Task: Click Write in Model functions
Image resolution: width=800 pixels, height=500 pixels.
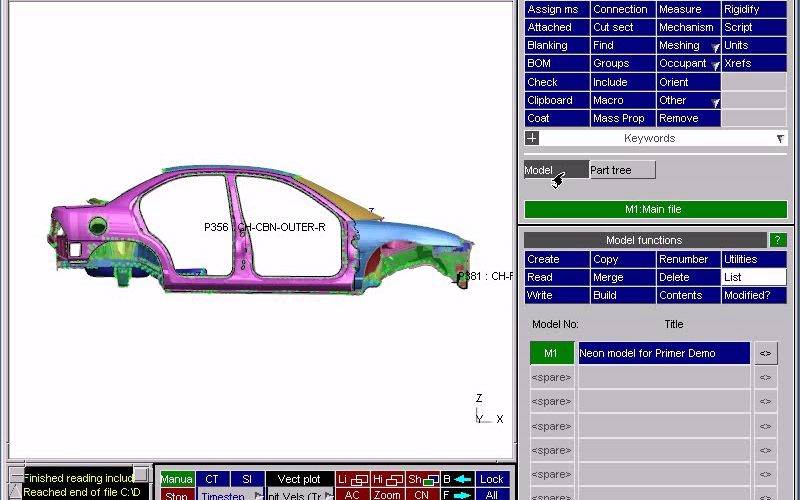Action: click(557, 295)
